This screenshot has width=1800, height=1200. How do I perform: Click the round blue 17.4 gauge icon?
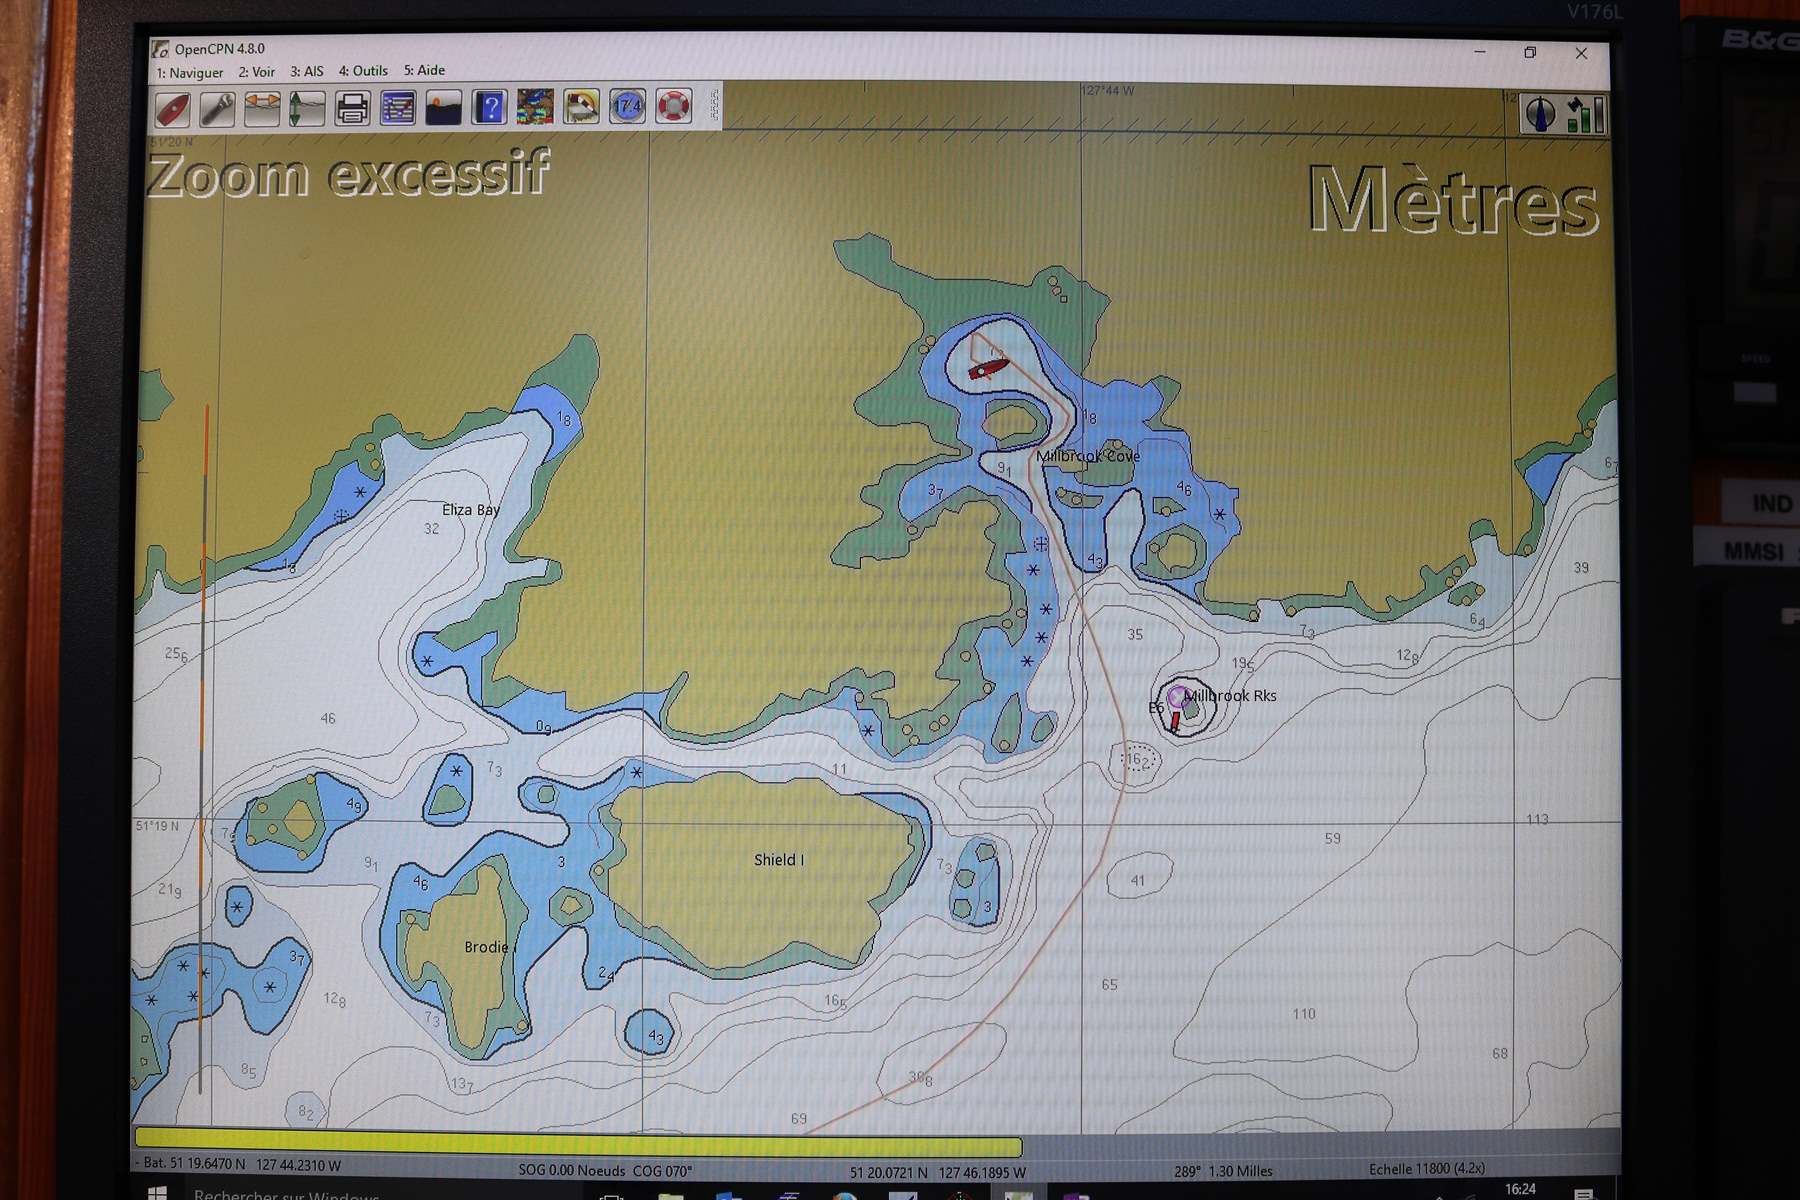pyautogui.click(x=627, y=106)
